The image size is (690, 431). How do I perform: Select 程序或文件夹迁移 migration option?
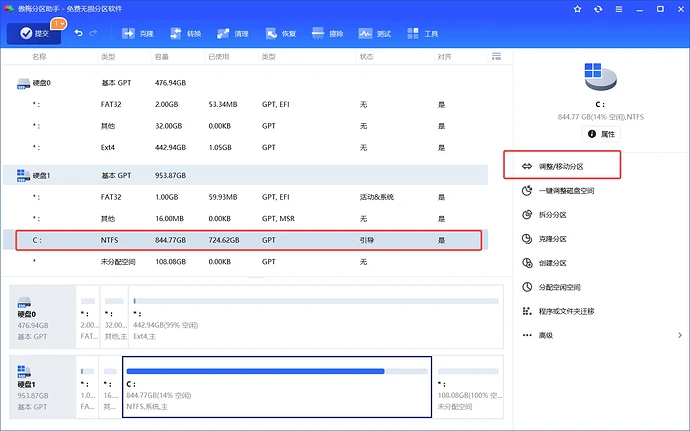[x=565, y=311]
